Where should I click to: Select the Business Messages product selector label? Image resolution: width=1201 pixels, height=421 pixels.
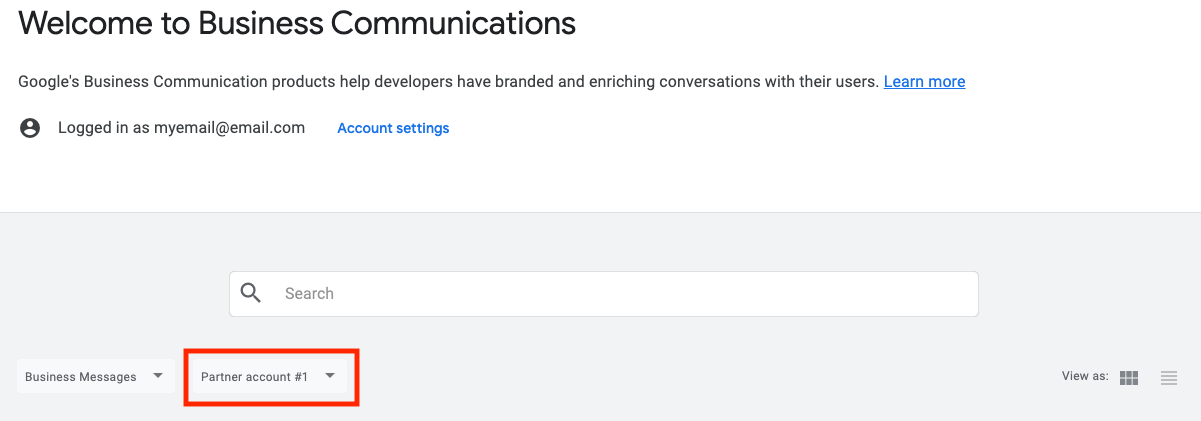click(x=80, y=377)
